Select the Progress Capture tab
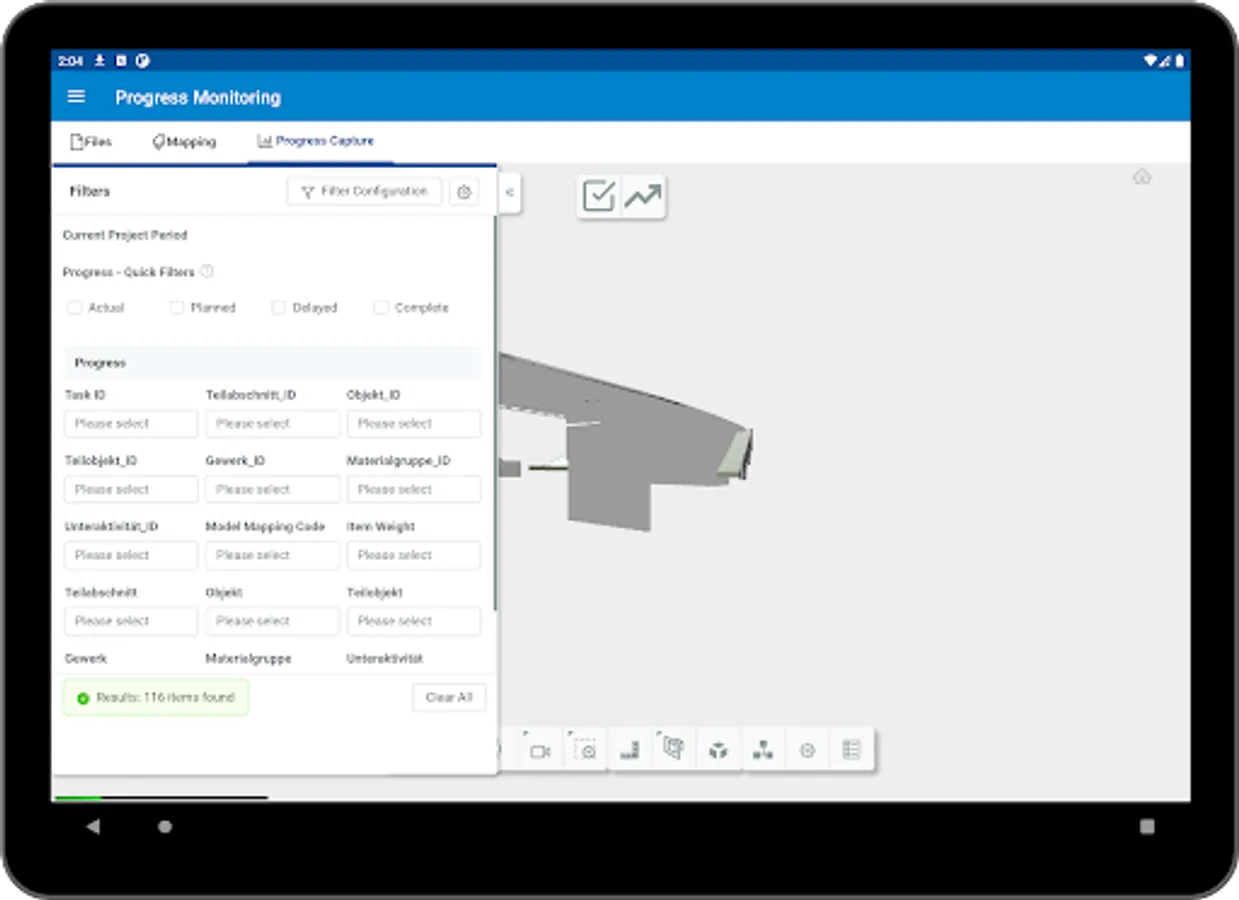Screen dimensions: 1239x900 point(316,141)
